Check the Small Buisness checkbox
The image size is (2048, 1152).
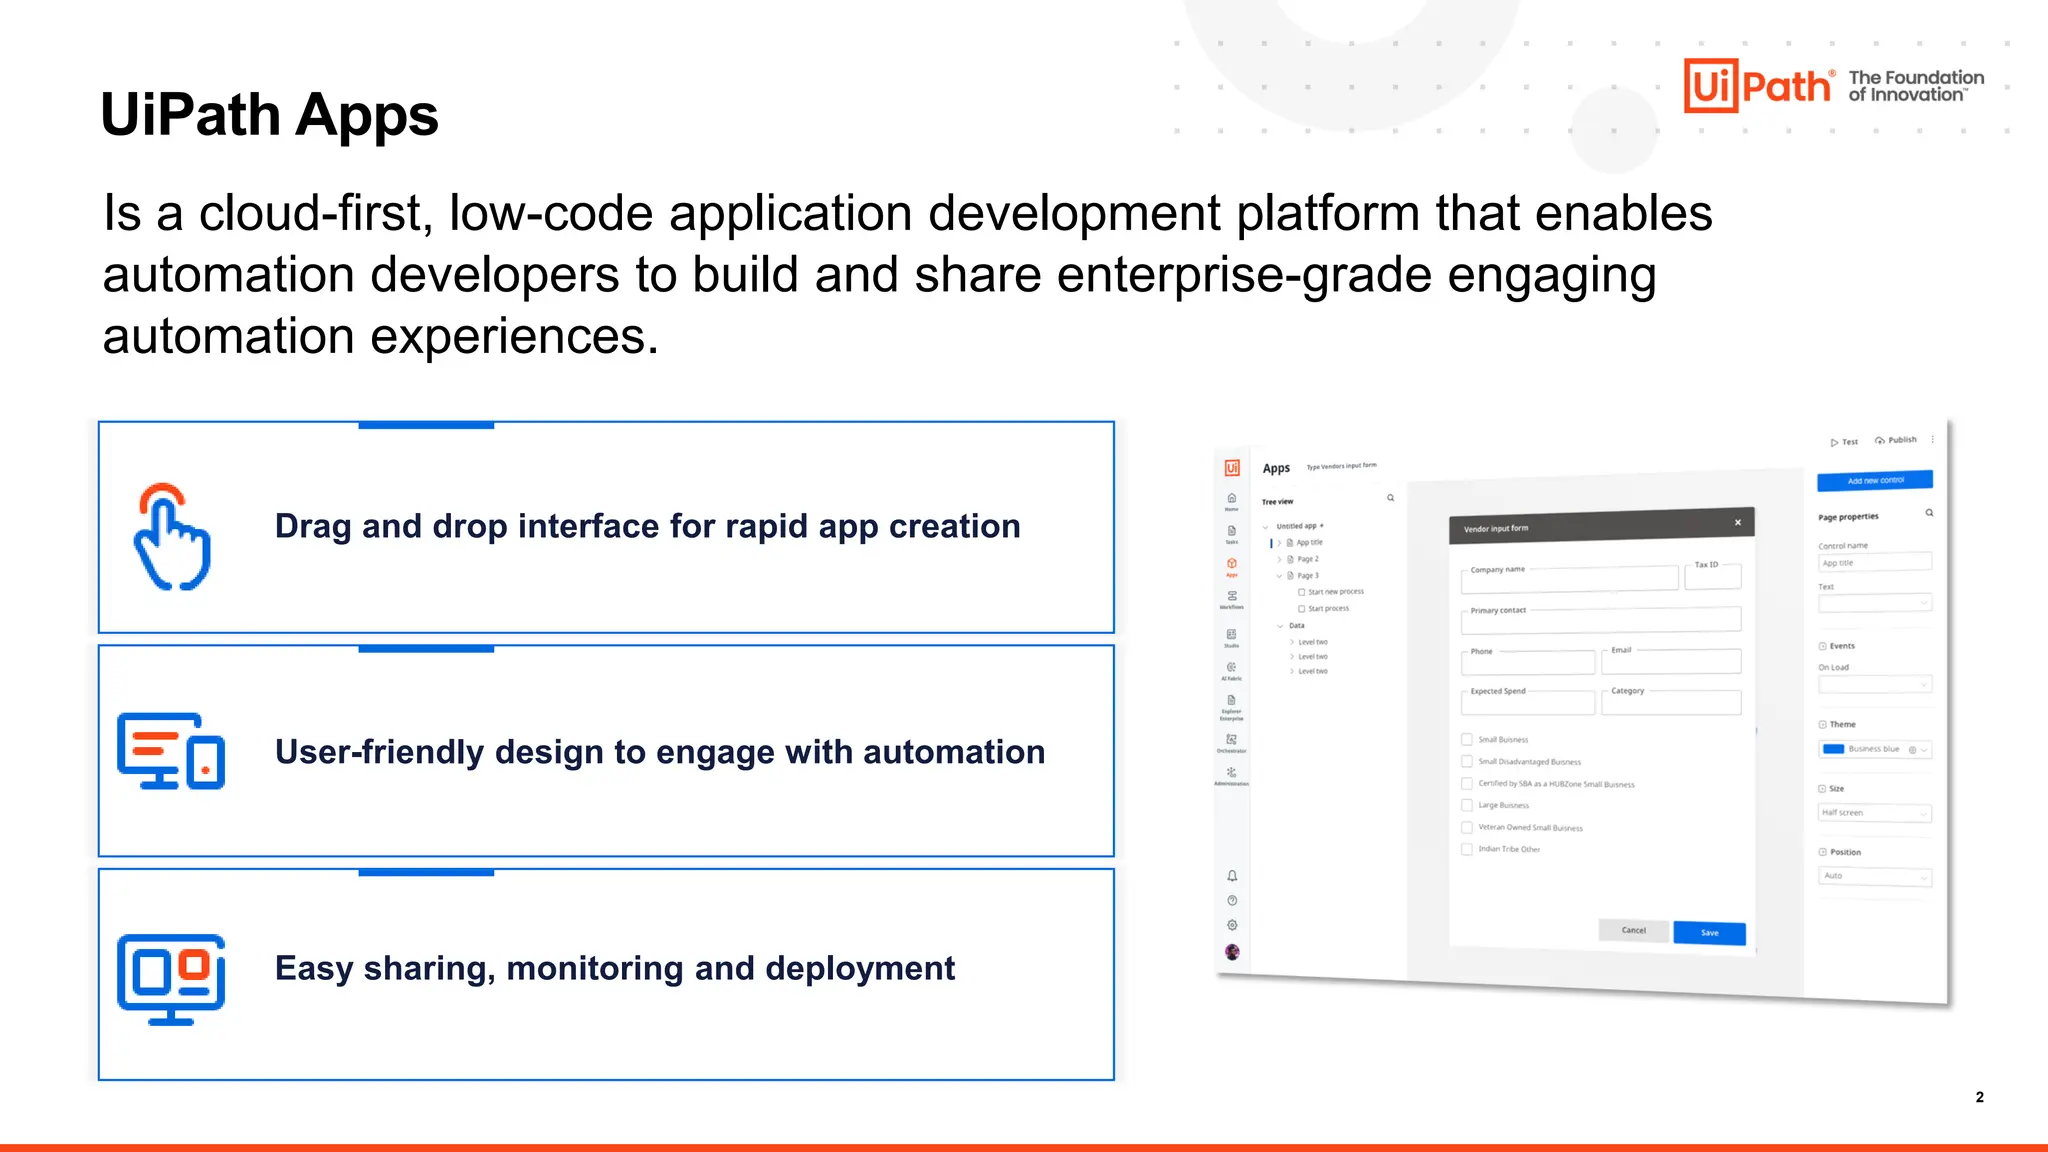[1467, 740]
